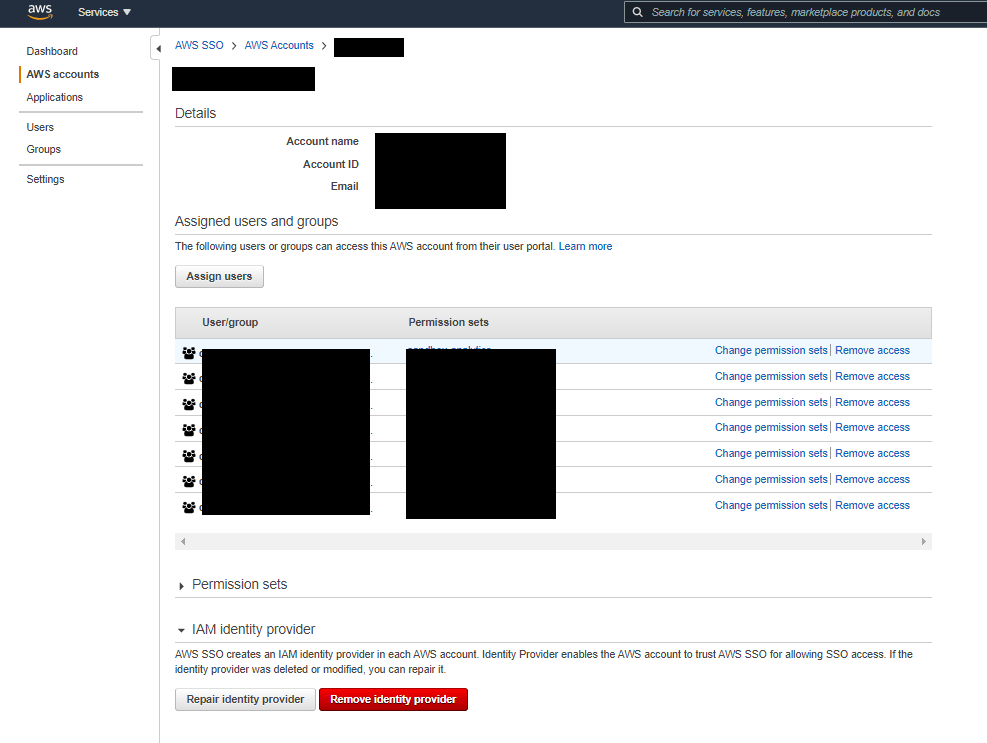
Task: Click the Repair identity provider button
Action: click(244, 699)
